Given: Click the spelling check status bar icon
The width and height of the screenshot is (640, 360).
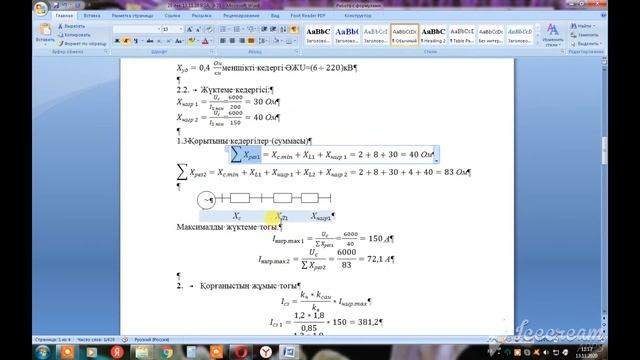Looking at the screenshot, I should tap(125, 340).
